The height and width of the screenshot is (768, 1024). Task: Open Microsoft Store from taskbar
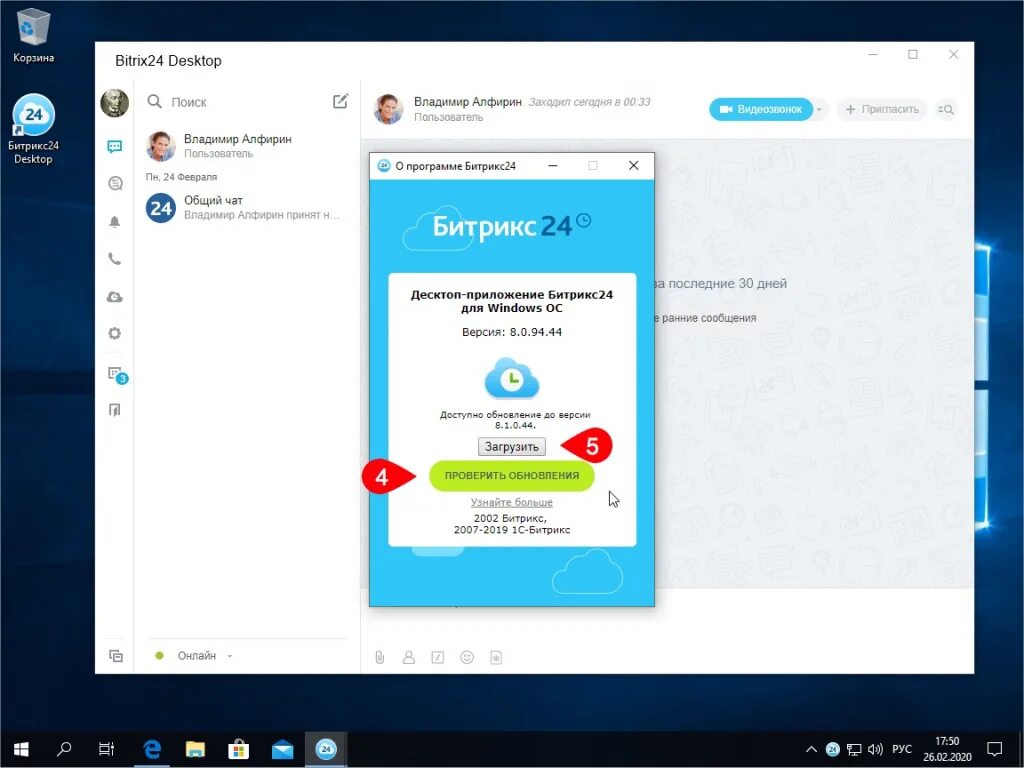[x=238, y=749]
